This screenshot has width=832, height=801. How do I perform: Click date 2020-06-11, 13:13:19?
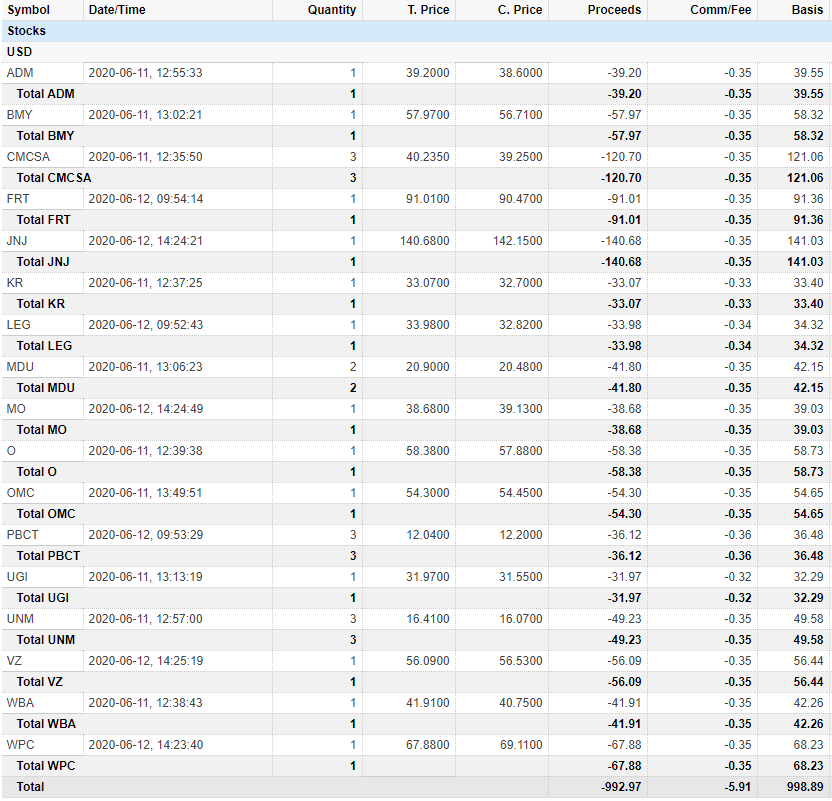tap(145, 577)
